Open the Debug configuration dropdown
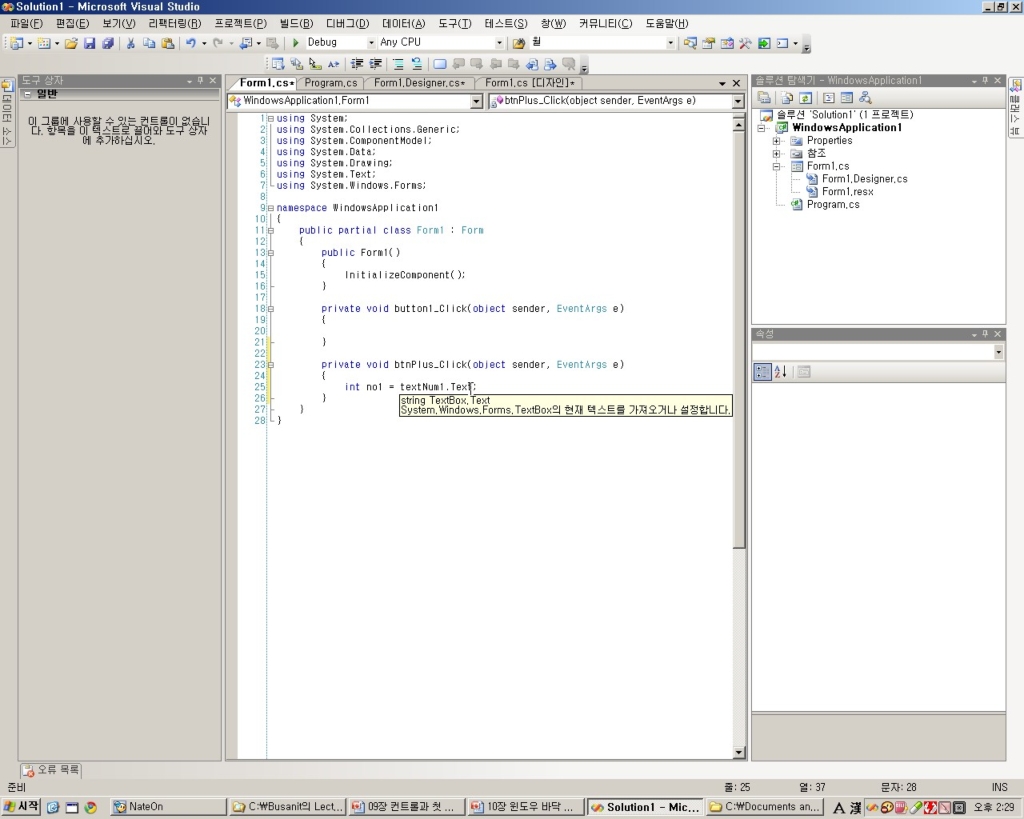The width and height of the screenshot is (1024, 819). click(x=371, y=42)
